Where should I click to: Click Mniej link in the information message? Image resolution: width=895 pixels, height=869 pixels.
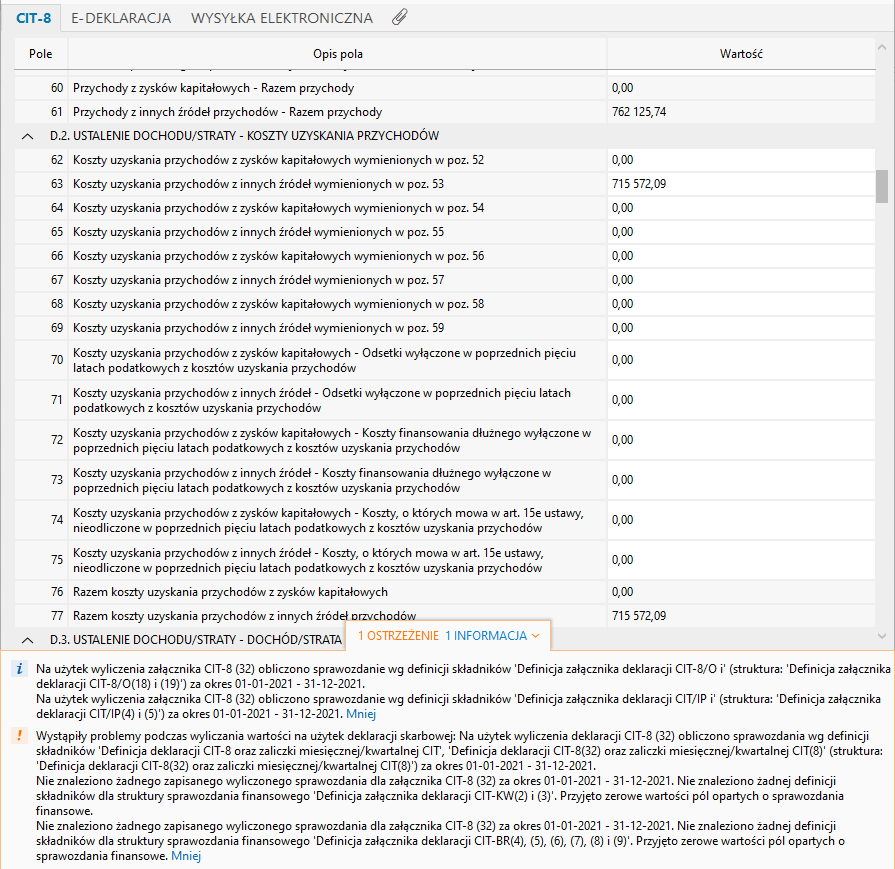[361, 714]
